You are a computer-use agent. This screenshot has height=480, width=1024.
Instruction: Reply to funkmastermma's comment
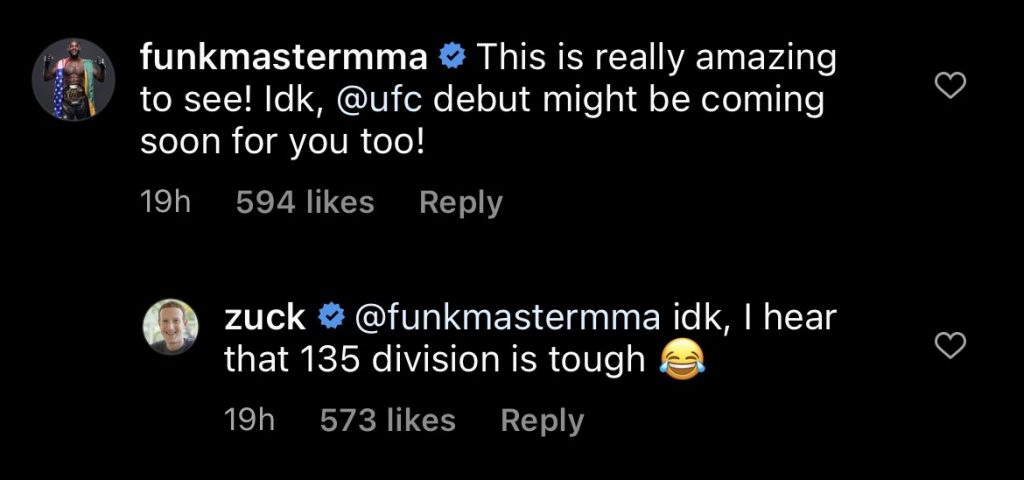coord(460,203)
